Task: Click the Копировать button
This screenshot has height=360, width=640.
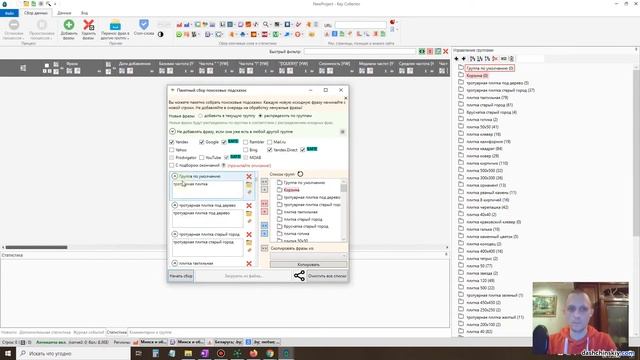Action: [x=309, y=264]
